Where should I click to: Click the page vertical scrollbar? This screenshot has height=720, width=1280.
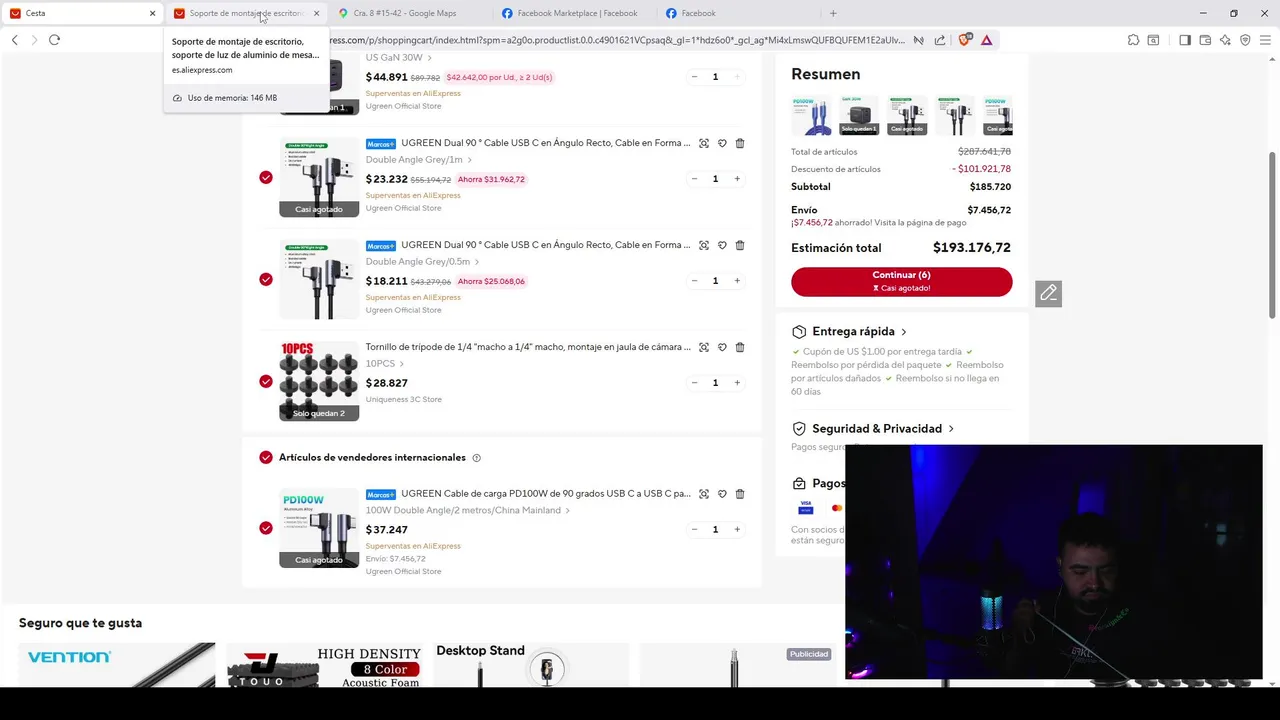[x=1273, y=237]
